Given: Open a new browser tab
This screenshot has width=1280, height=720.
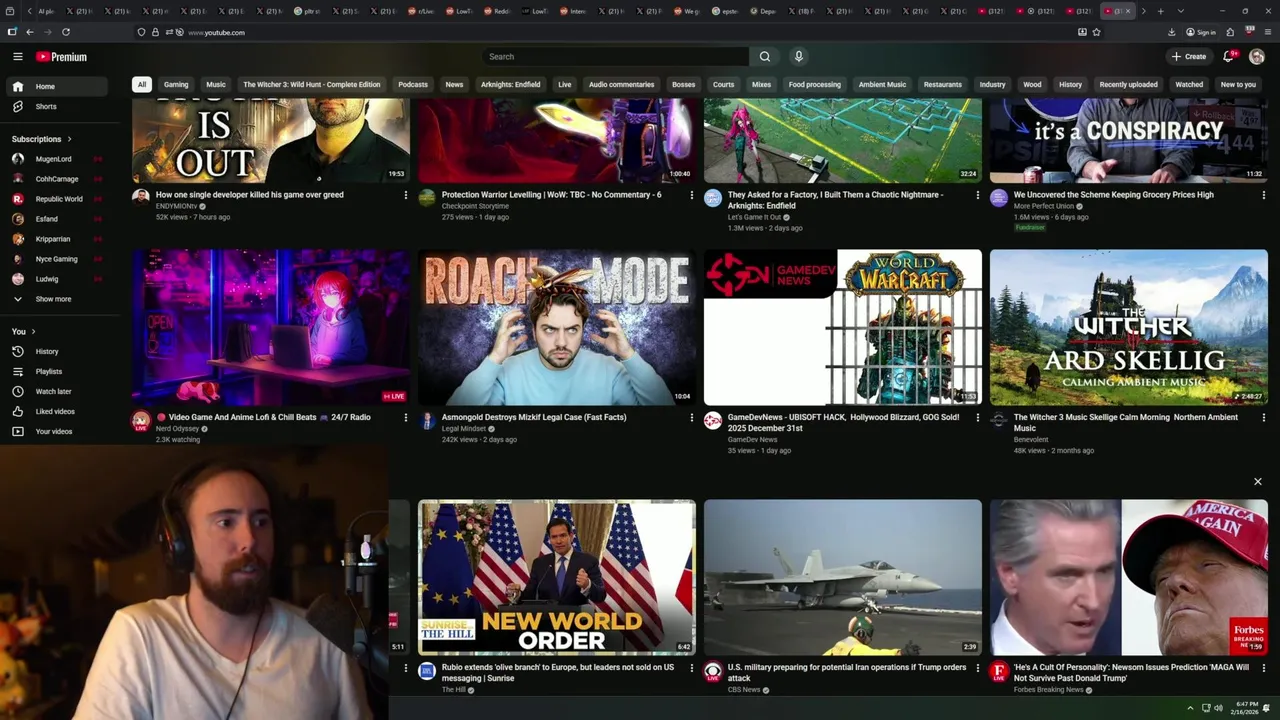Looking at the screenshot, I should tap(1160, 11).
